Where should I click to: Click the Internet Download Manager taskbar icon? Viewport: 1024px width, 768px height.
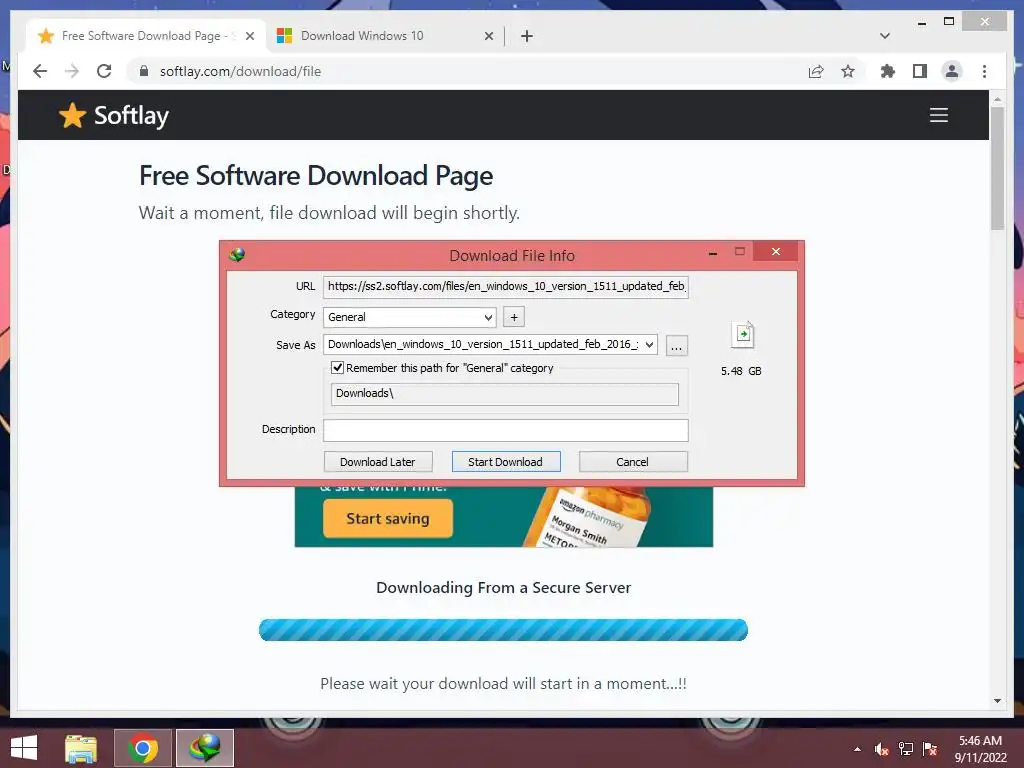(x=205, y=748)
